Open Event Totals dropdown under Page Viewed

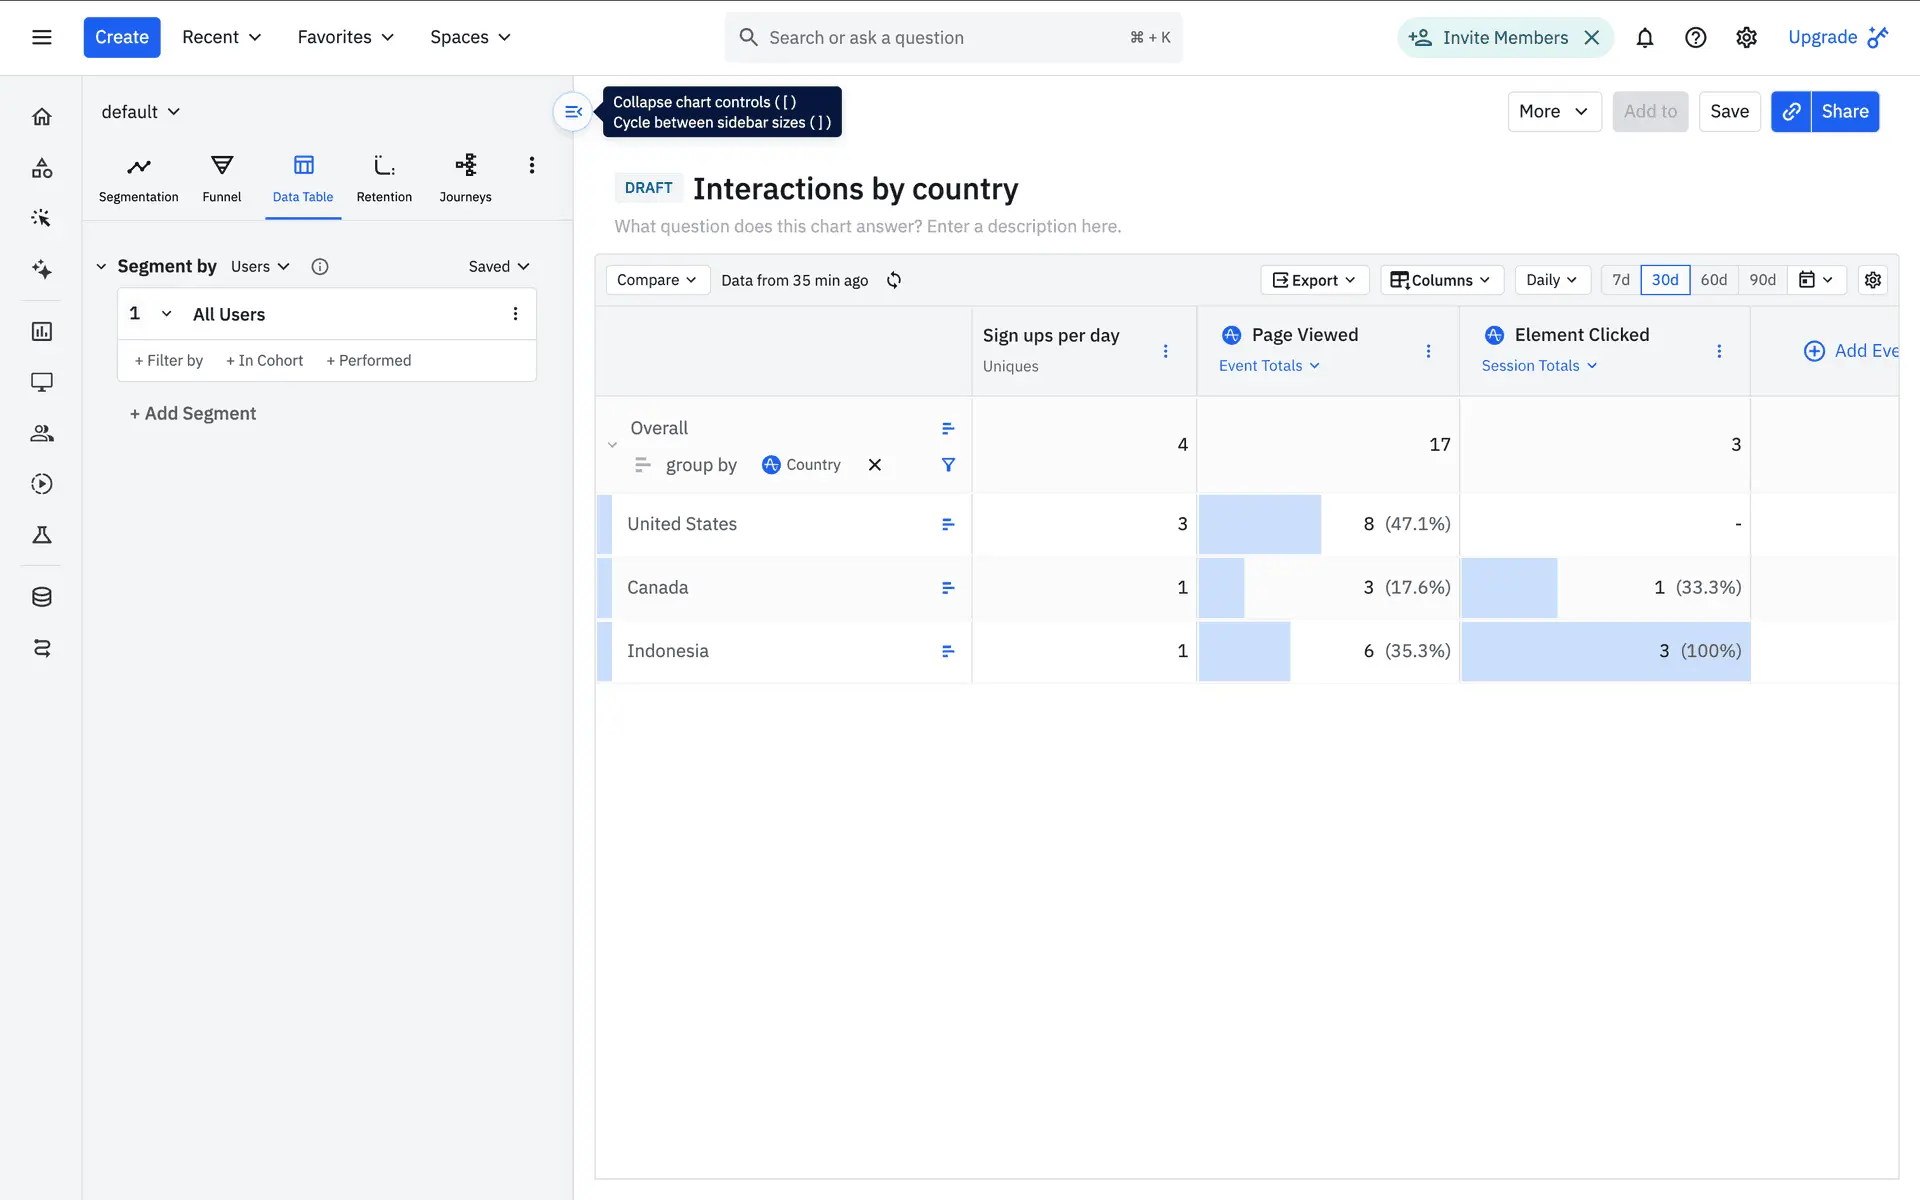[1269, 366]
